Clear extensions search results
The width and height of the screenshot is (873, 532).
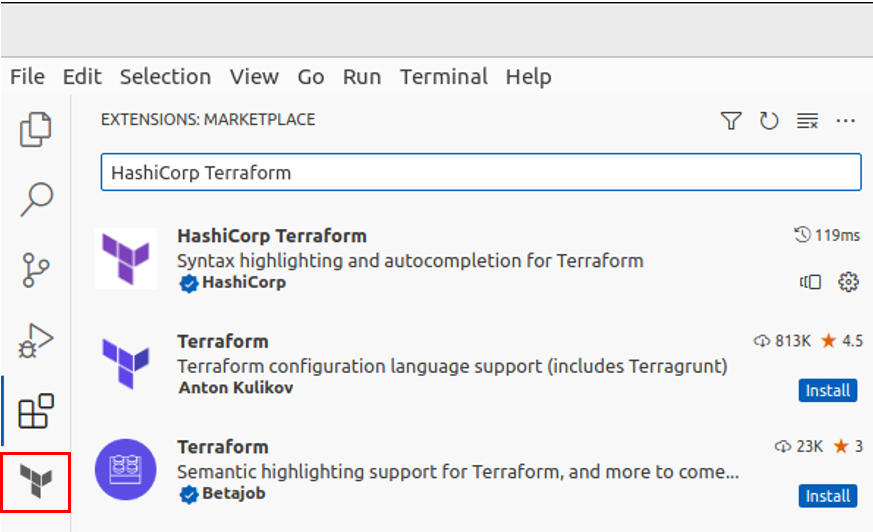coord(807,121)
